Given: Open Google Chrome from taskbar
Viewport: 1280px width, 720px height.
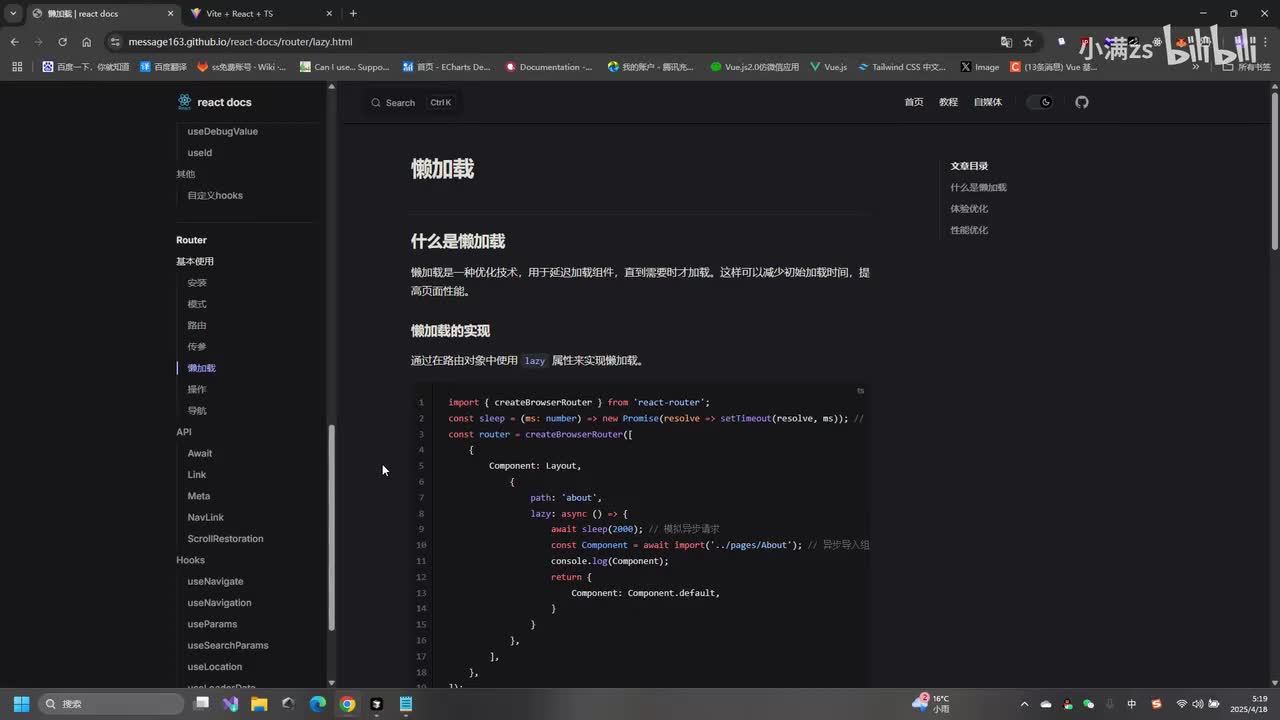Looking at the screenshot, I should coord(347,704).
